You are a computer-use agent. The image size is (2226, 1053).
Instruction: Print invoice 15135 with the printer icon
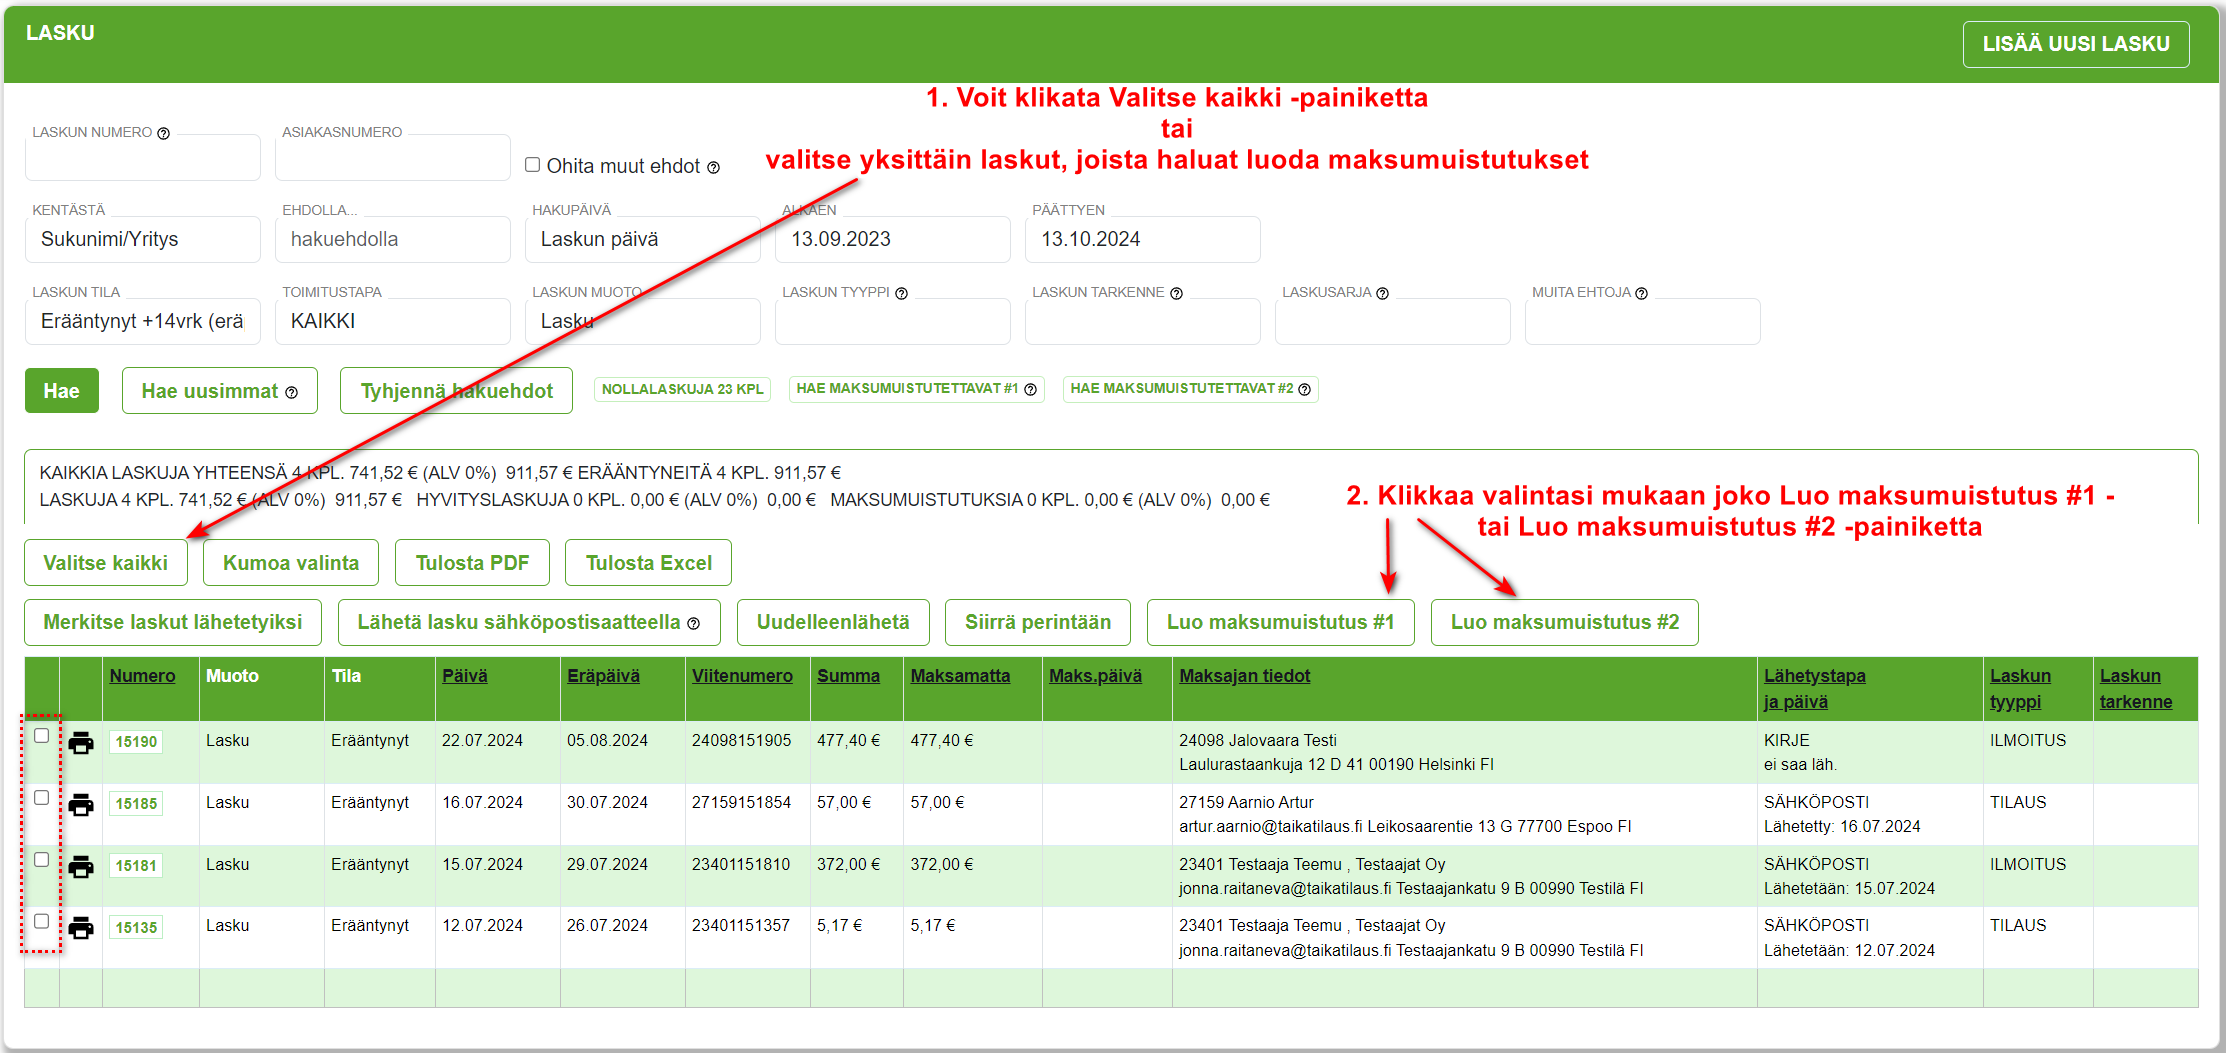tap(81, 928)
